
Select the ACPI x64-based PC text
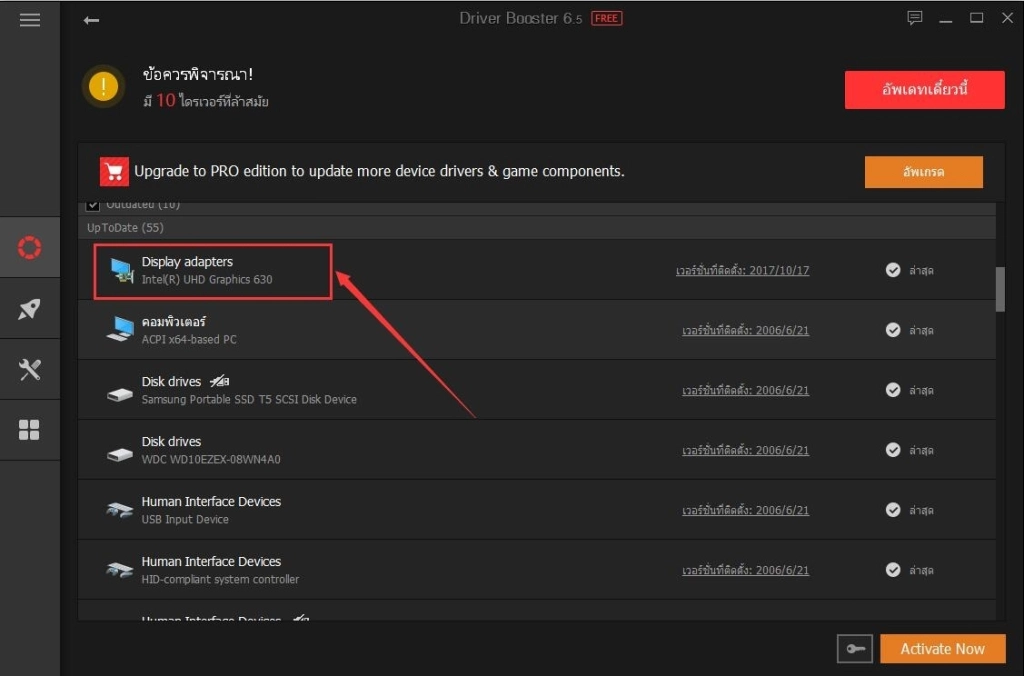pos(189,340)
